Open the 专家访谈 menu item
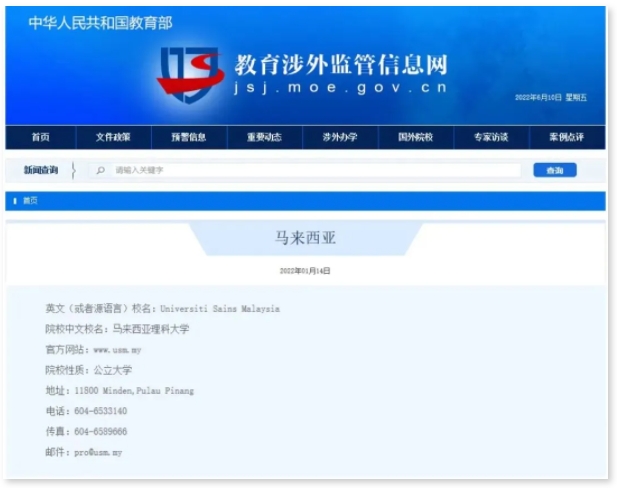Screen dimensions: 617x488 pos(491,137)
